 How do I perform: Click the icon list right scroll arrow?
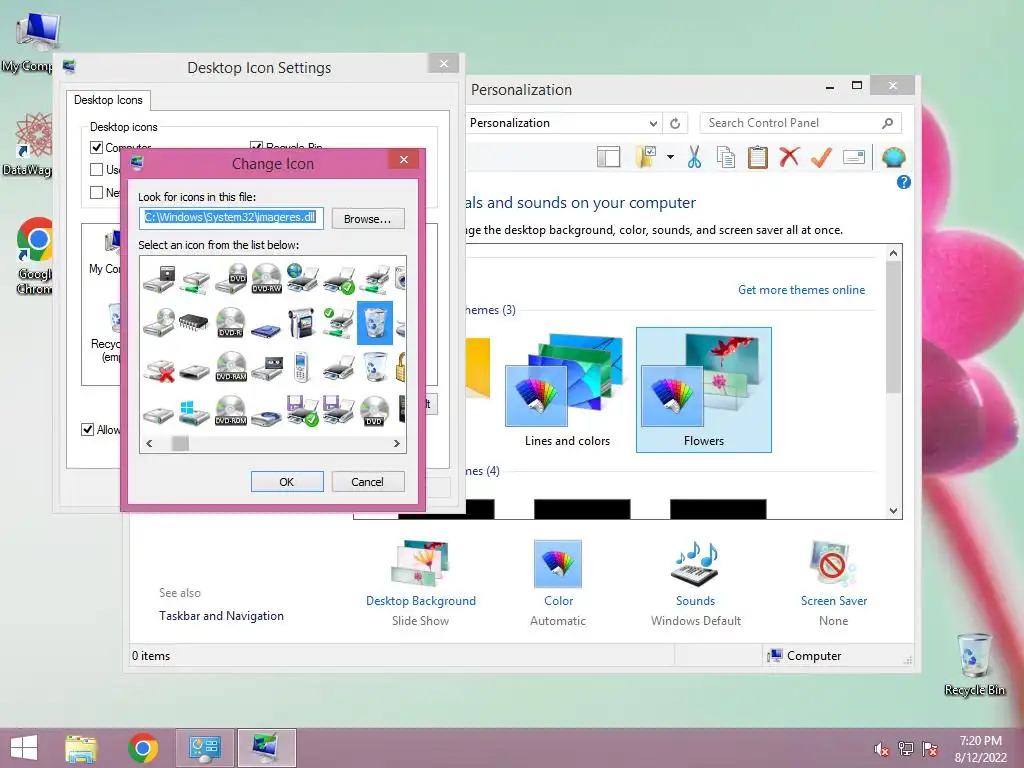(396, 443)
